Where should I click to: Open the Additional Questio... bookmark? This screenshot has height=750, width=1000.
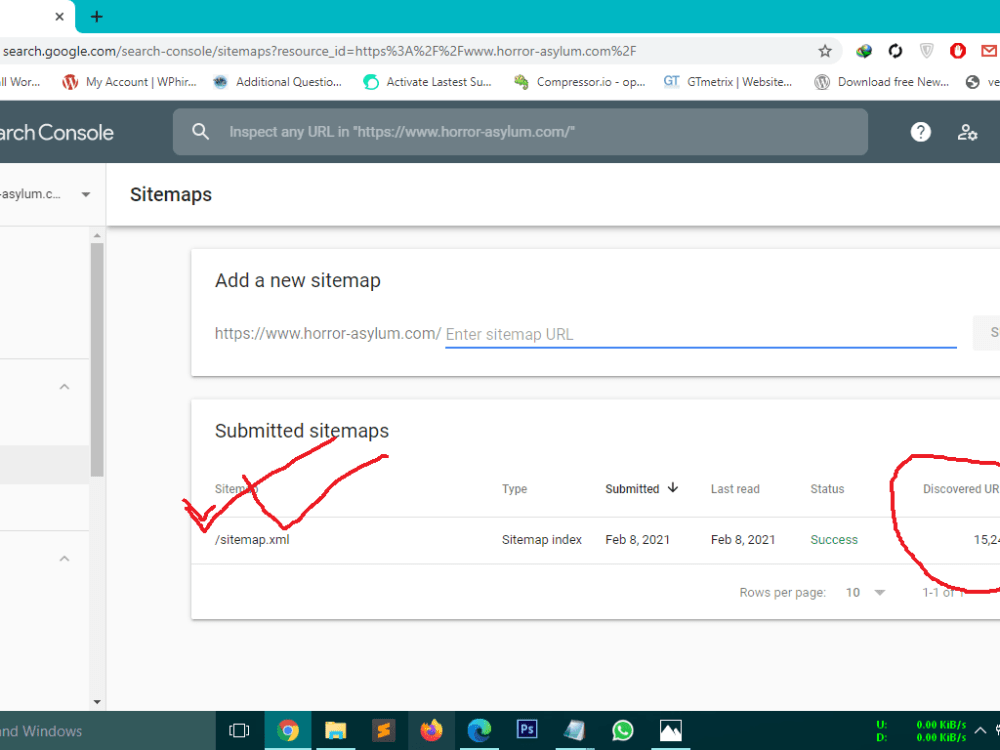point(277,82)
